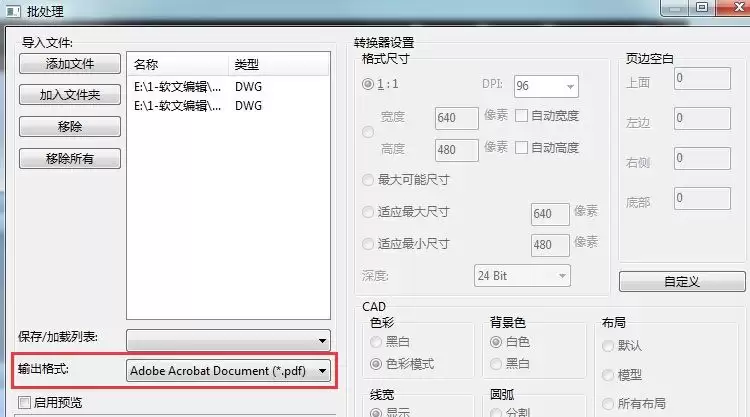Screen dimensions: 750x417
Task: Open the 24 Bit depth dropdown
Action: click(x=522, y=276)
